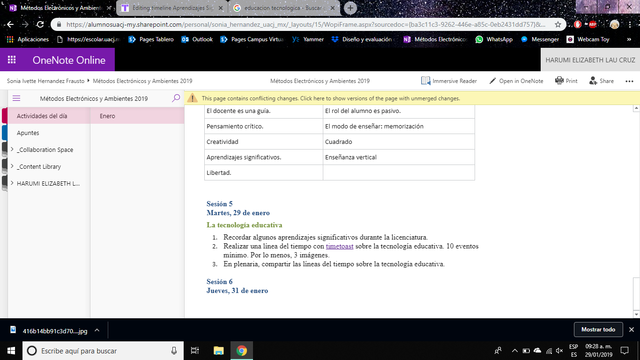Screen dimensions: 640x360
Task: Click the address bar URL
Action: click(x=305, y=24)
